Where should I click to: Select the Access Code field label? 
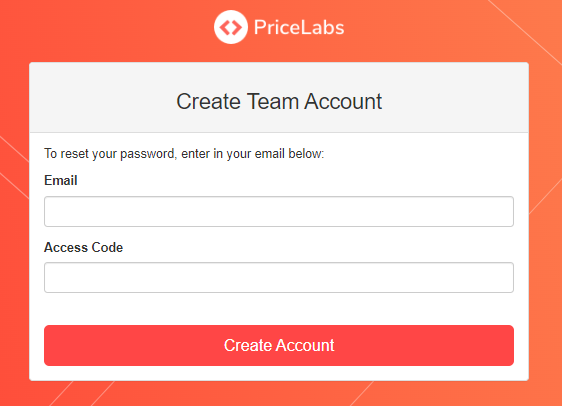point(84,247)
